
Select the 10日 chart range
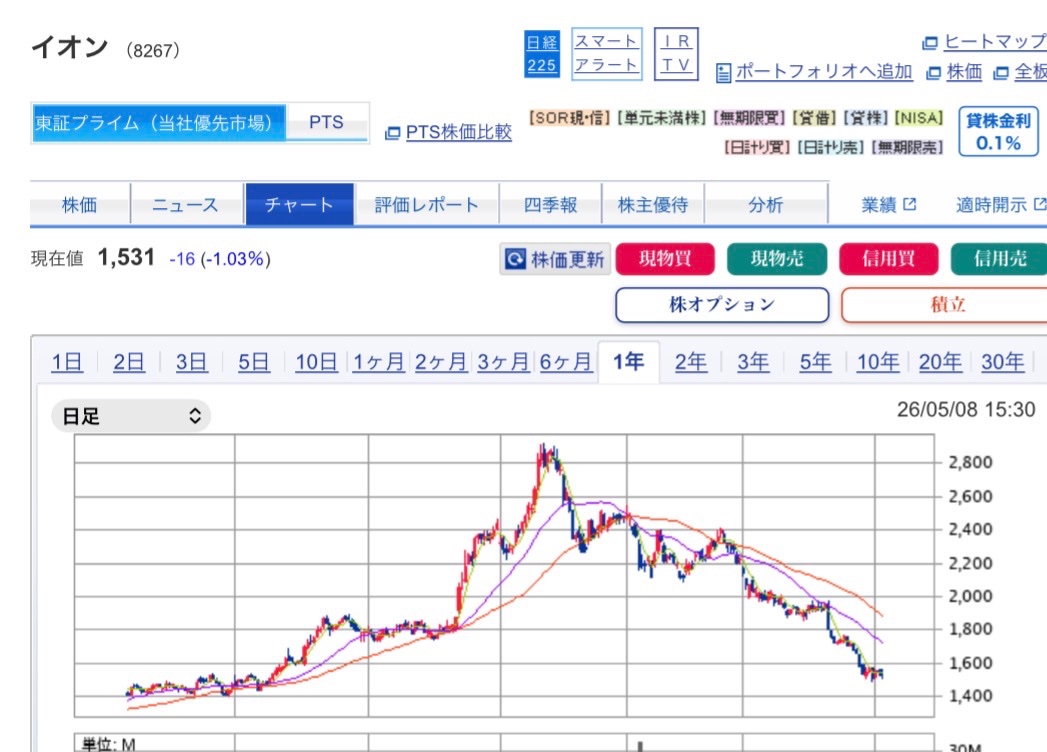click(x=317, y=362)
